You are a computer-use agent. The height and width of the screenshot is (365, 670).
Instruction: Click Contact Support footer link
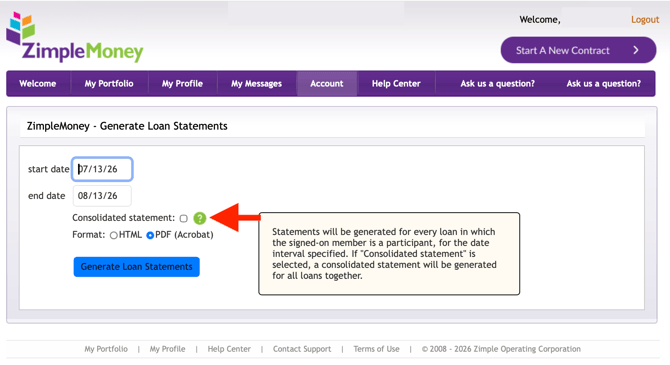click(x=302, y=349)
